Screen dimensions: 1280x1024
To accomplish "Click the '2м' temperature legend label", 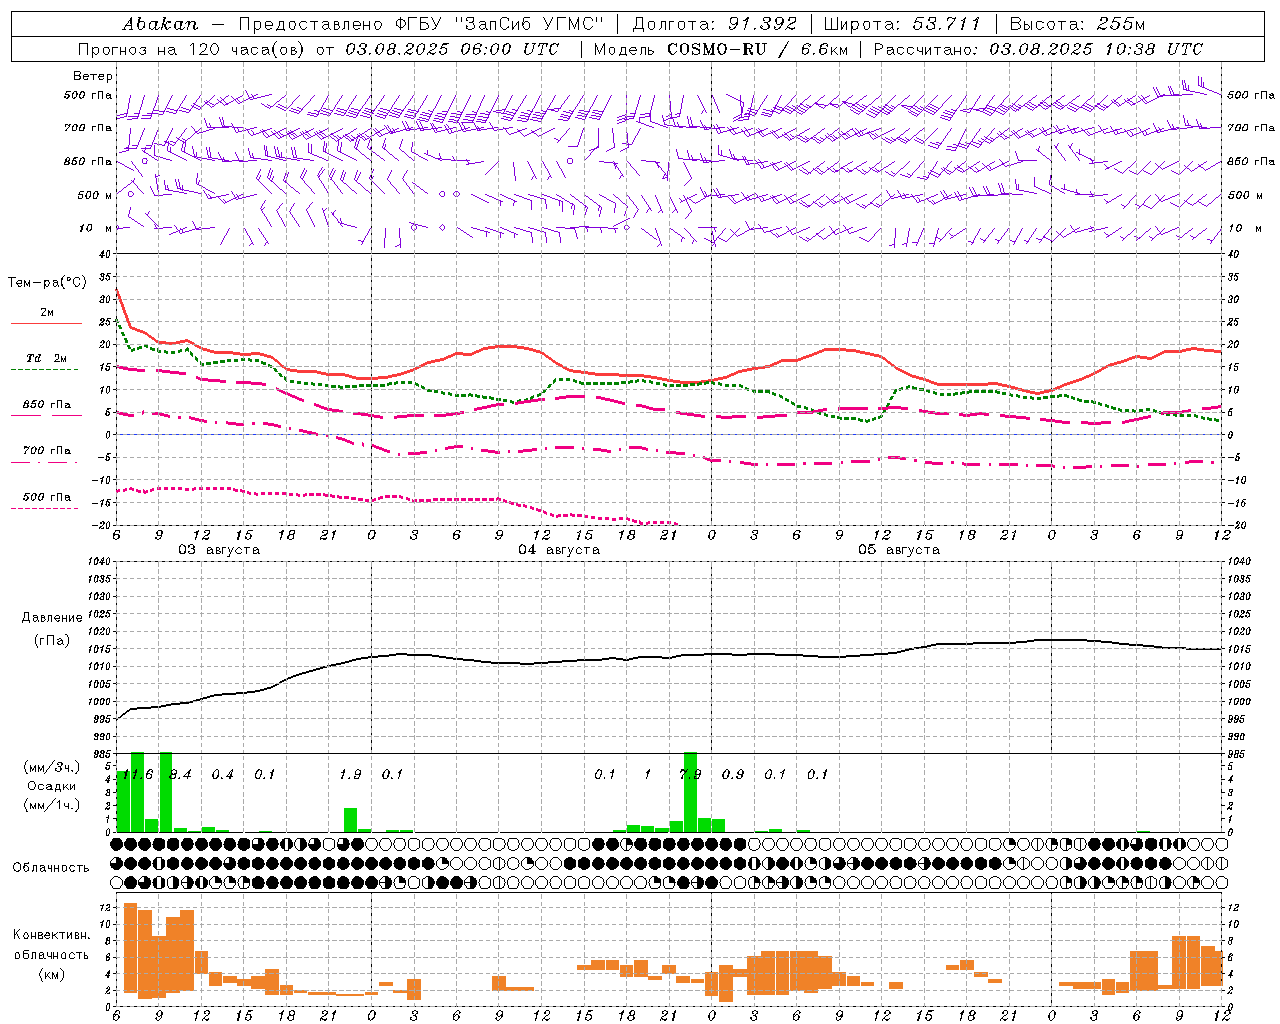I will [x=47, y=312].
